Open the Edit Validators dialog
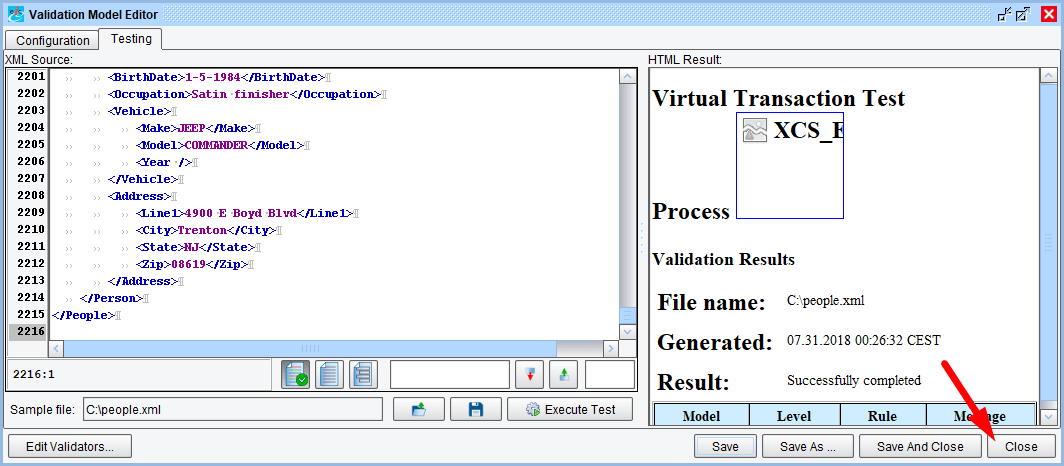The width and height of the screenshot is (1064, 466). [70, 446]
